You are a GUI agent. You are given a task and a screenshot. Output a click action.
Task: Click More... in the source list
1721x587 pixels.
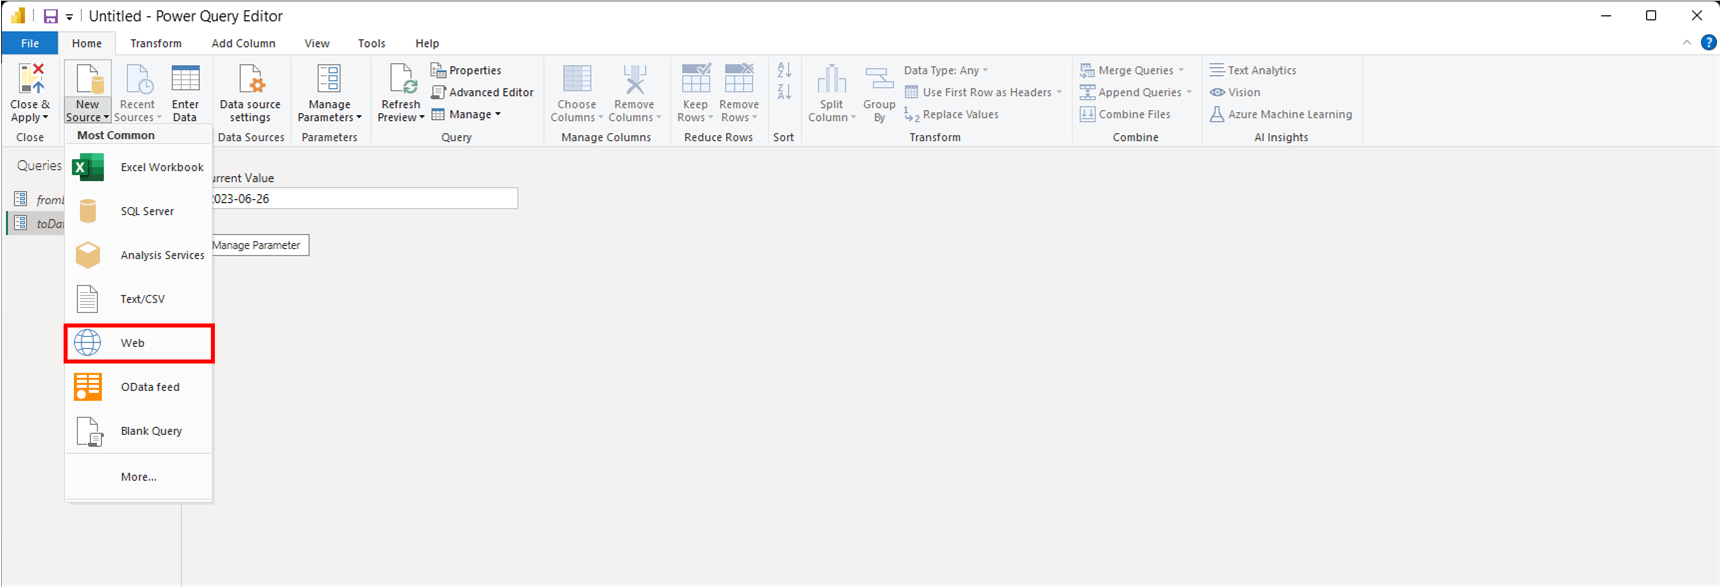(139, 477)
